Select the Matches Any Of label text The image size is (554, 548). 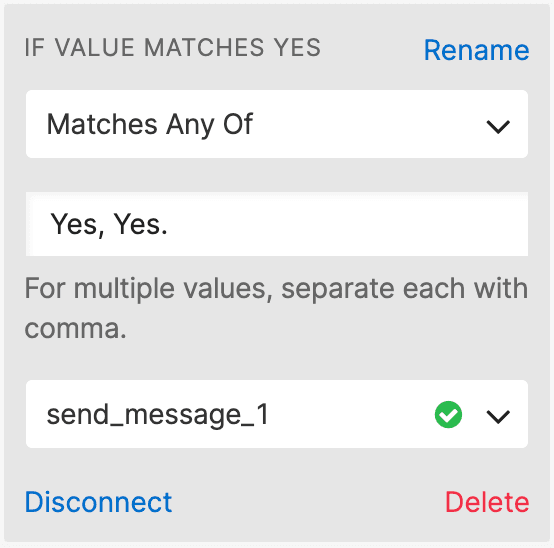click(x=150, y=125)
